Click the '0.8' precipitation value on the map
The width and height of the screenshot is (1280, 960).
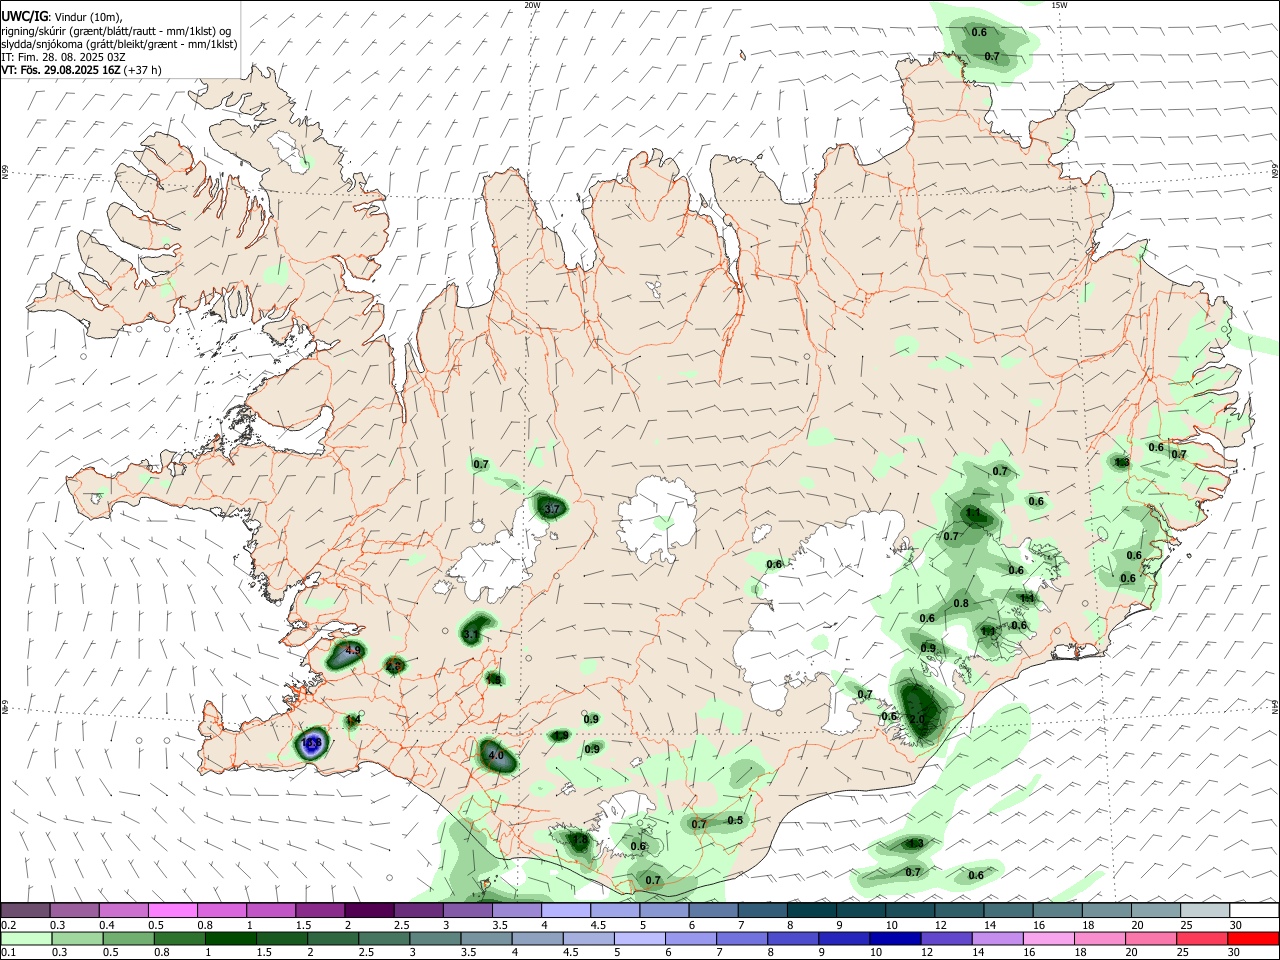[961, 604]
